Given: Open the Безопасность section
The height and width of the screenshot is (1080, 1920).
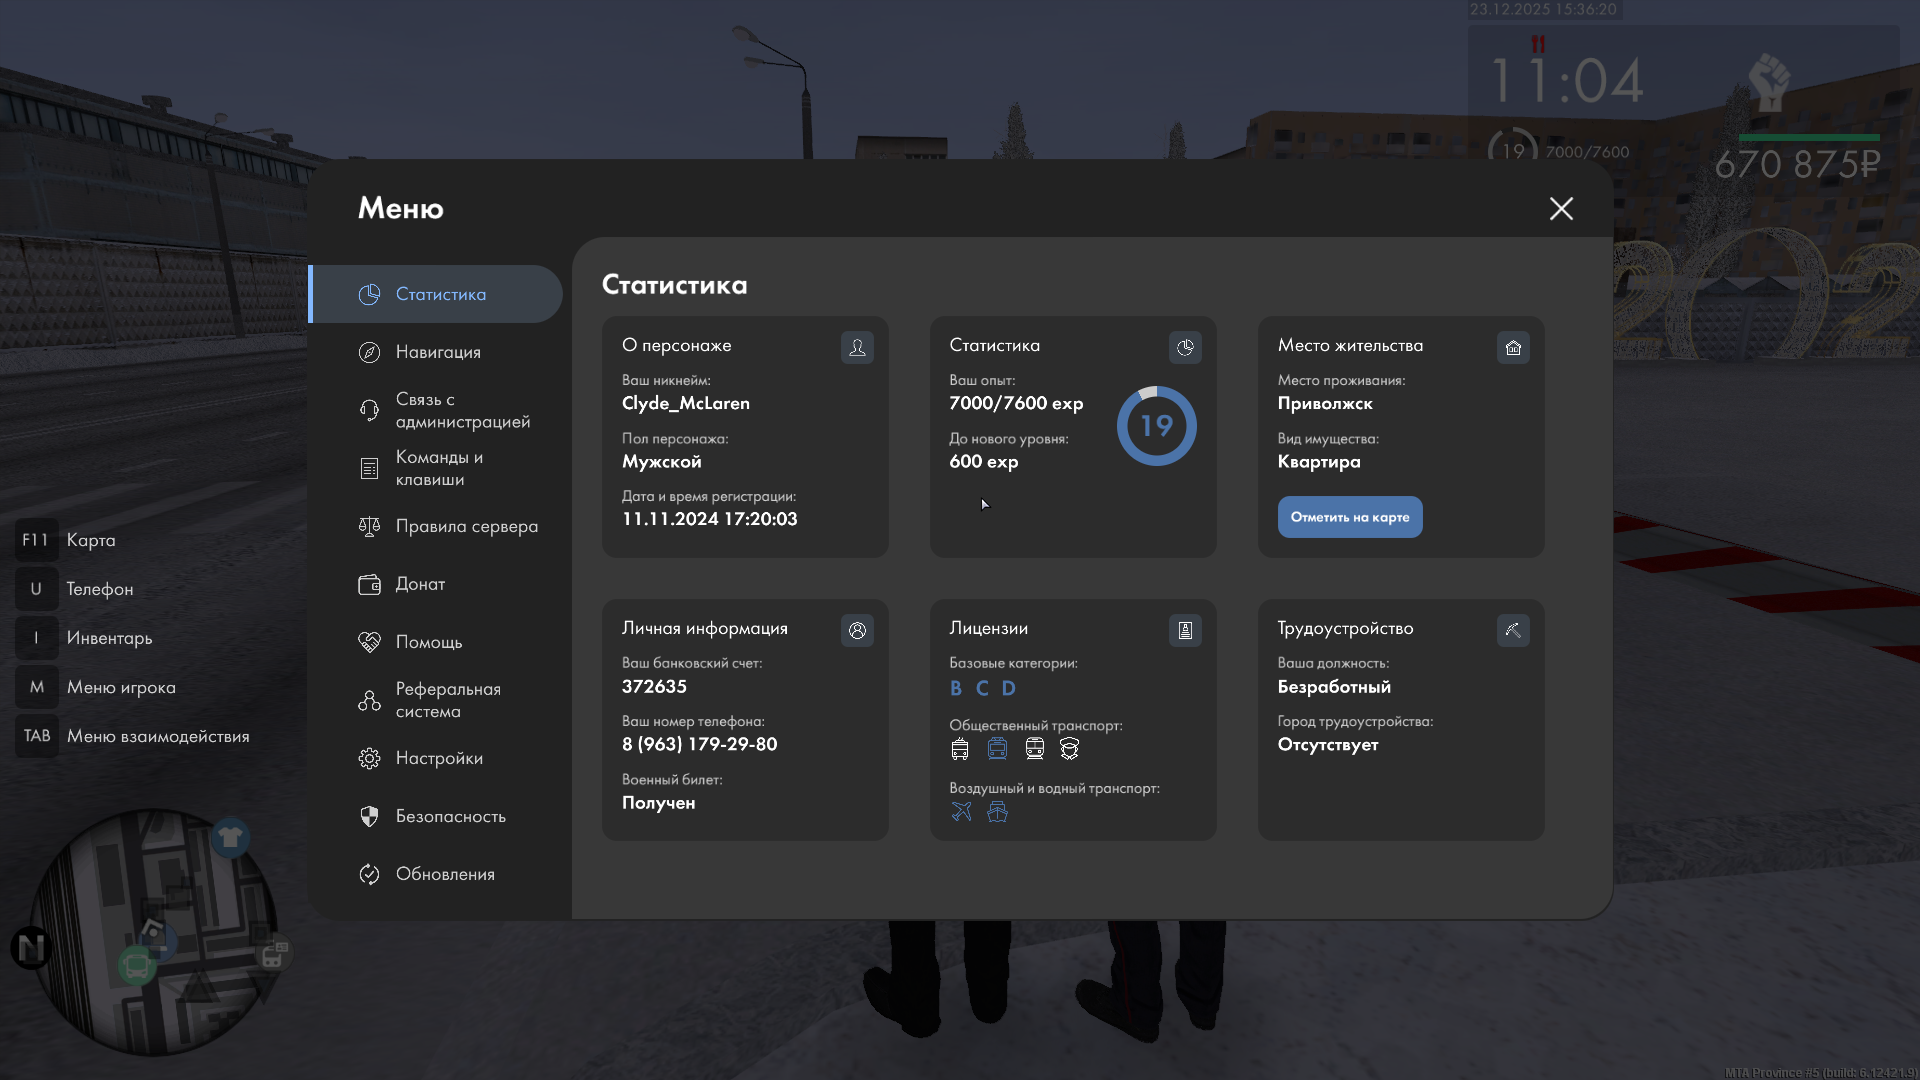Looking at the screenshot, I should pyautogui.click(x=450, y=816).
